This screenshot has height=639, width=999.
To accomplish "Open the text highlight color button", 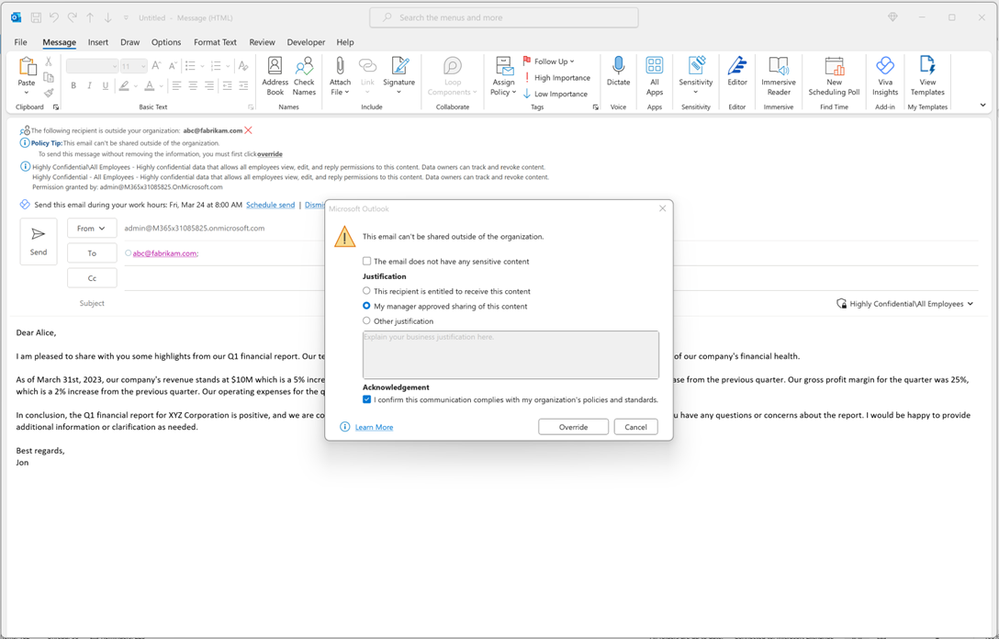I will [x=125, y=85].
